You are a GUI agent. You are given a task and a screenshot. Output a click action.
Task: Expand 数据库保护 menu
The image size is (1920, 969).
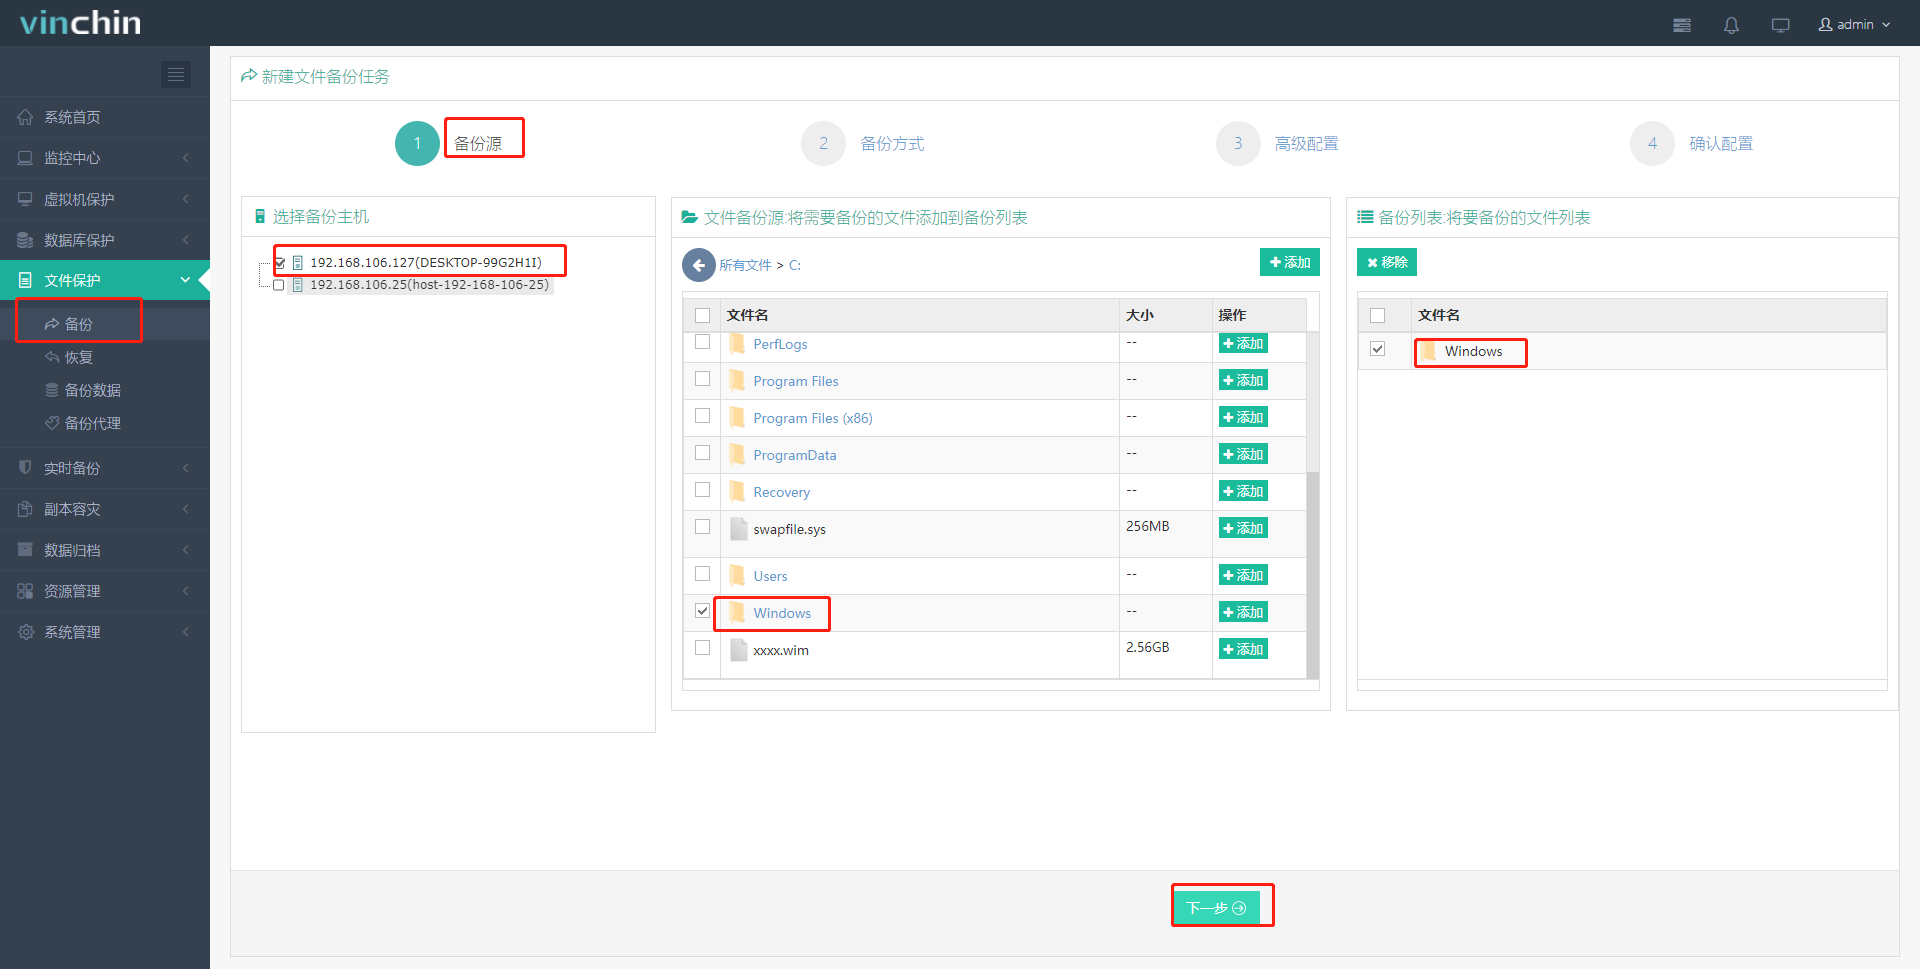[x=105, y=240]
